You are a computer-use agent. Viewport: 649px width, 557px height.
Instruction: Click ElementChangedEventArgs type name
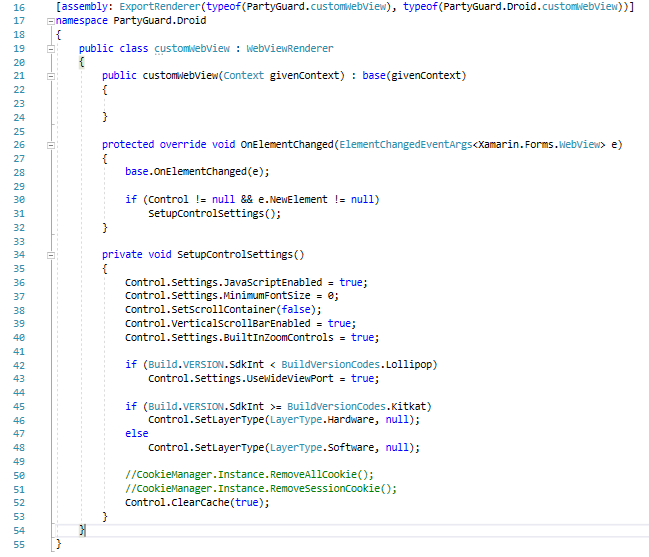tap(406, 144)
